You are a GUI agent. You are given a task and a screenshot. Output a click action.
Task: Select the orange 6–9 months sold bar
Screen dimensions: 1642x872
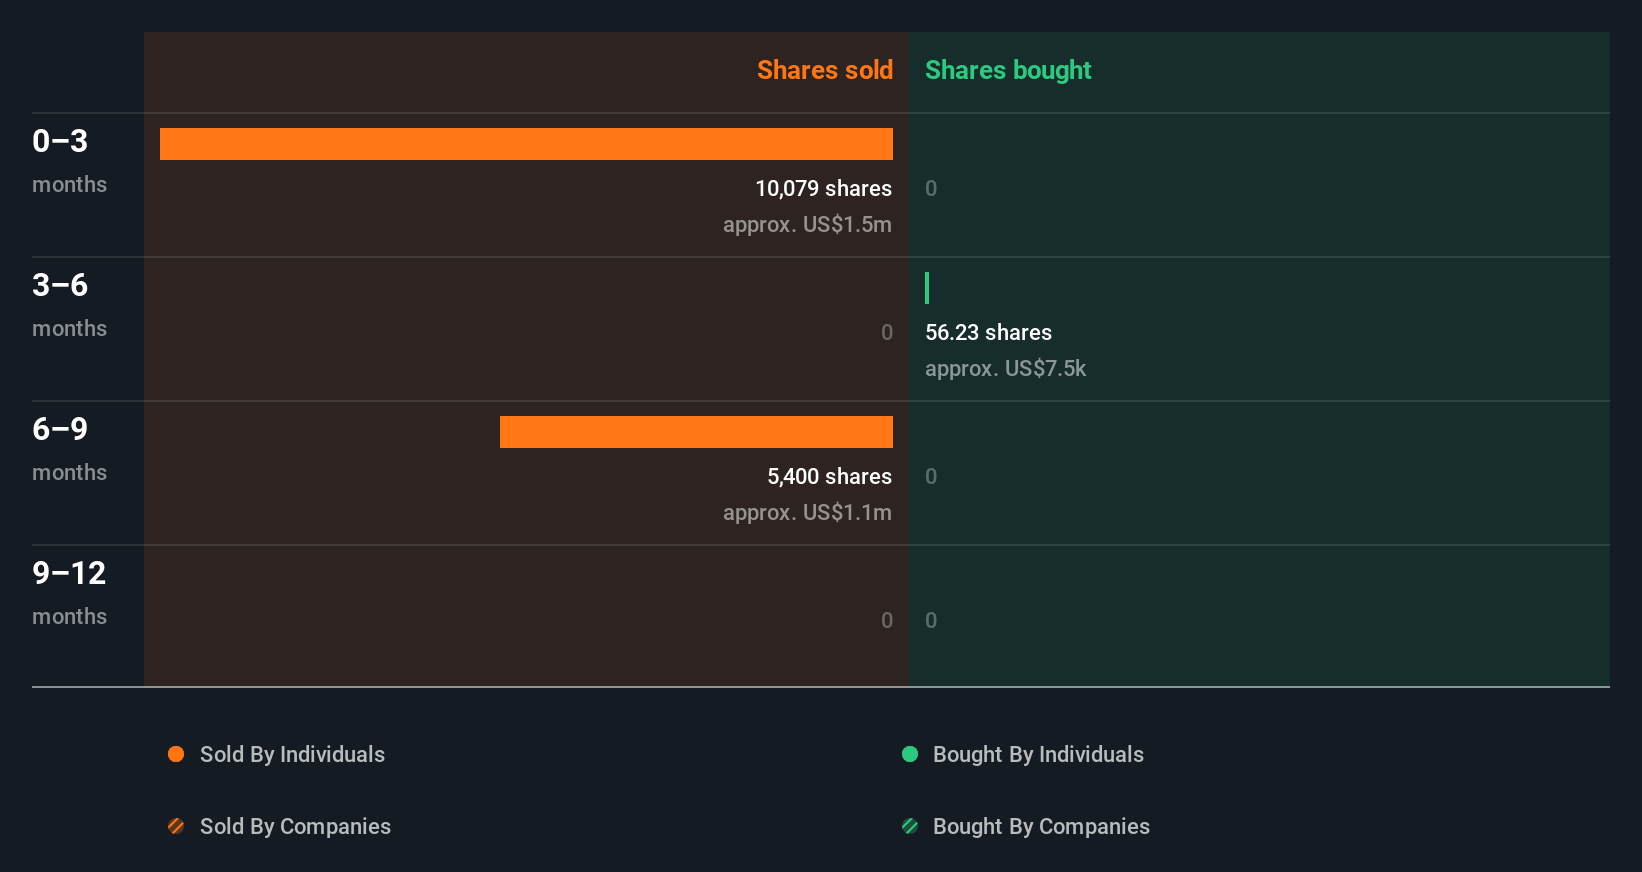point(696,432)
